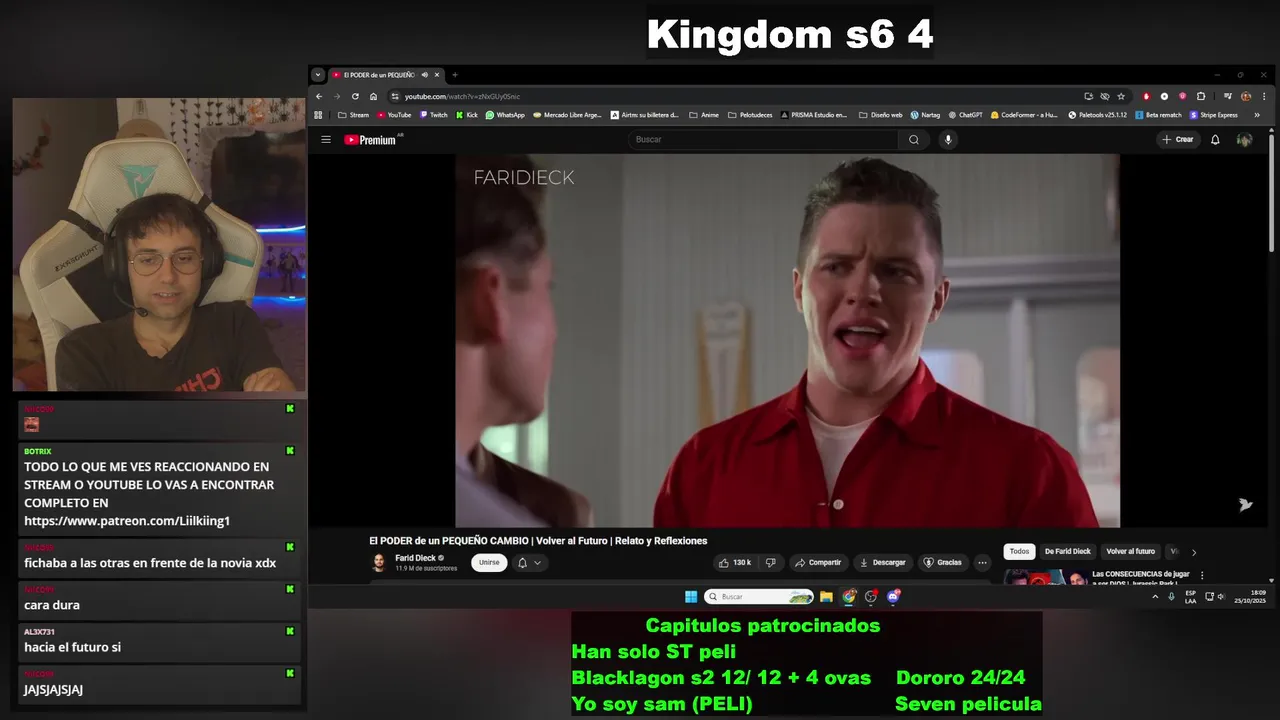Open the ChatGPT bookmark
Screen dimensions: 1280x720
(965, 115)
